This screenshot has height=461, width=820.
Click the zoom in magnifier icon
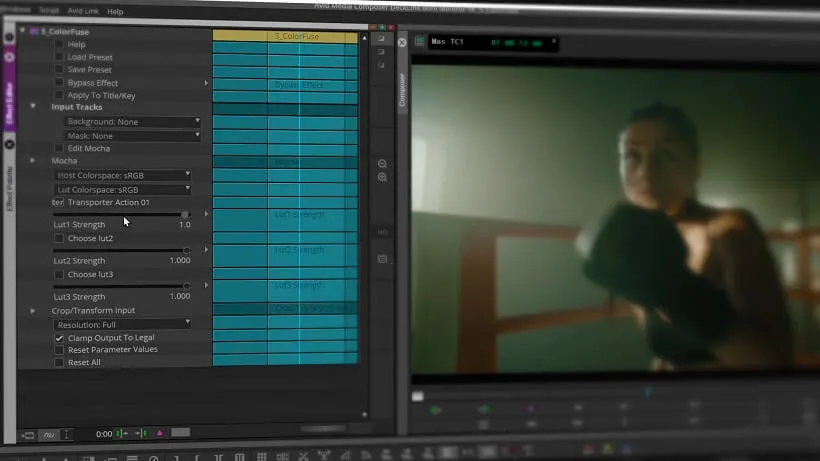(382, 177)
